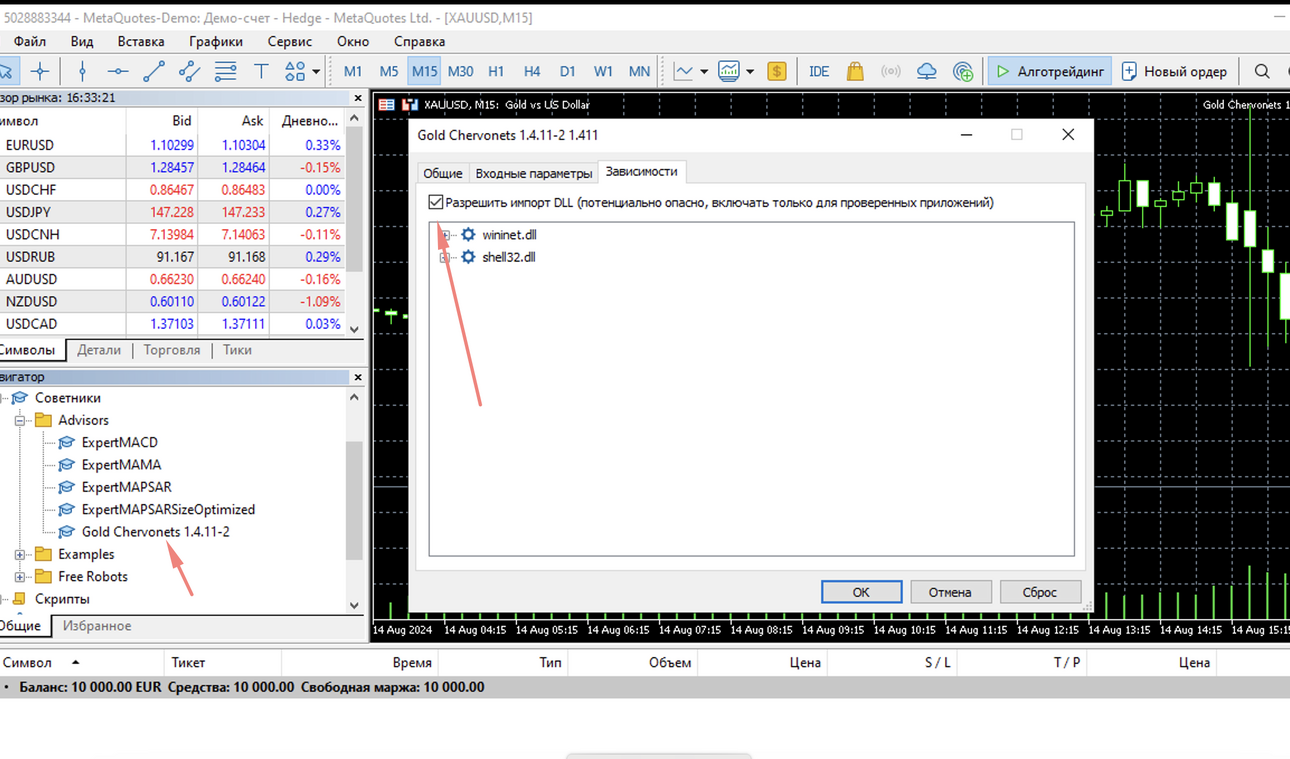1290x759 pixels.
Task: Open the chart templates dropdown arrow
Action: [750, 72]
